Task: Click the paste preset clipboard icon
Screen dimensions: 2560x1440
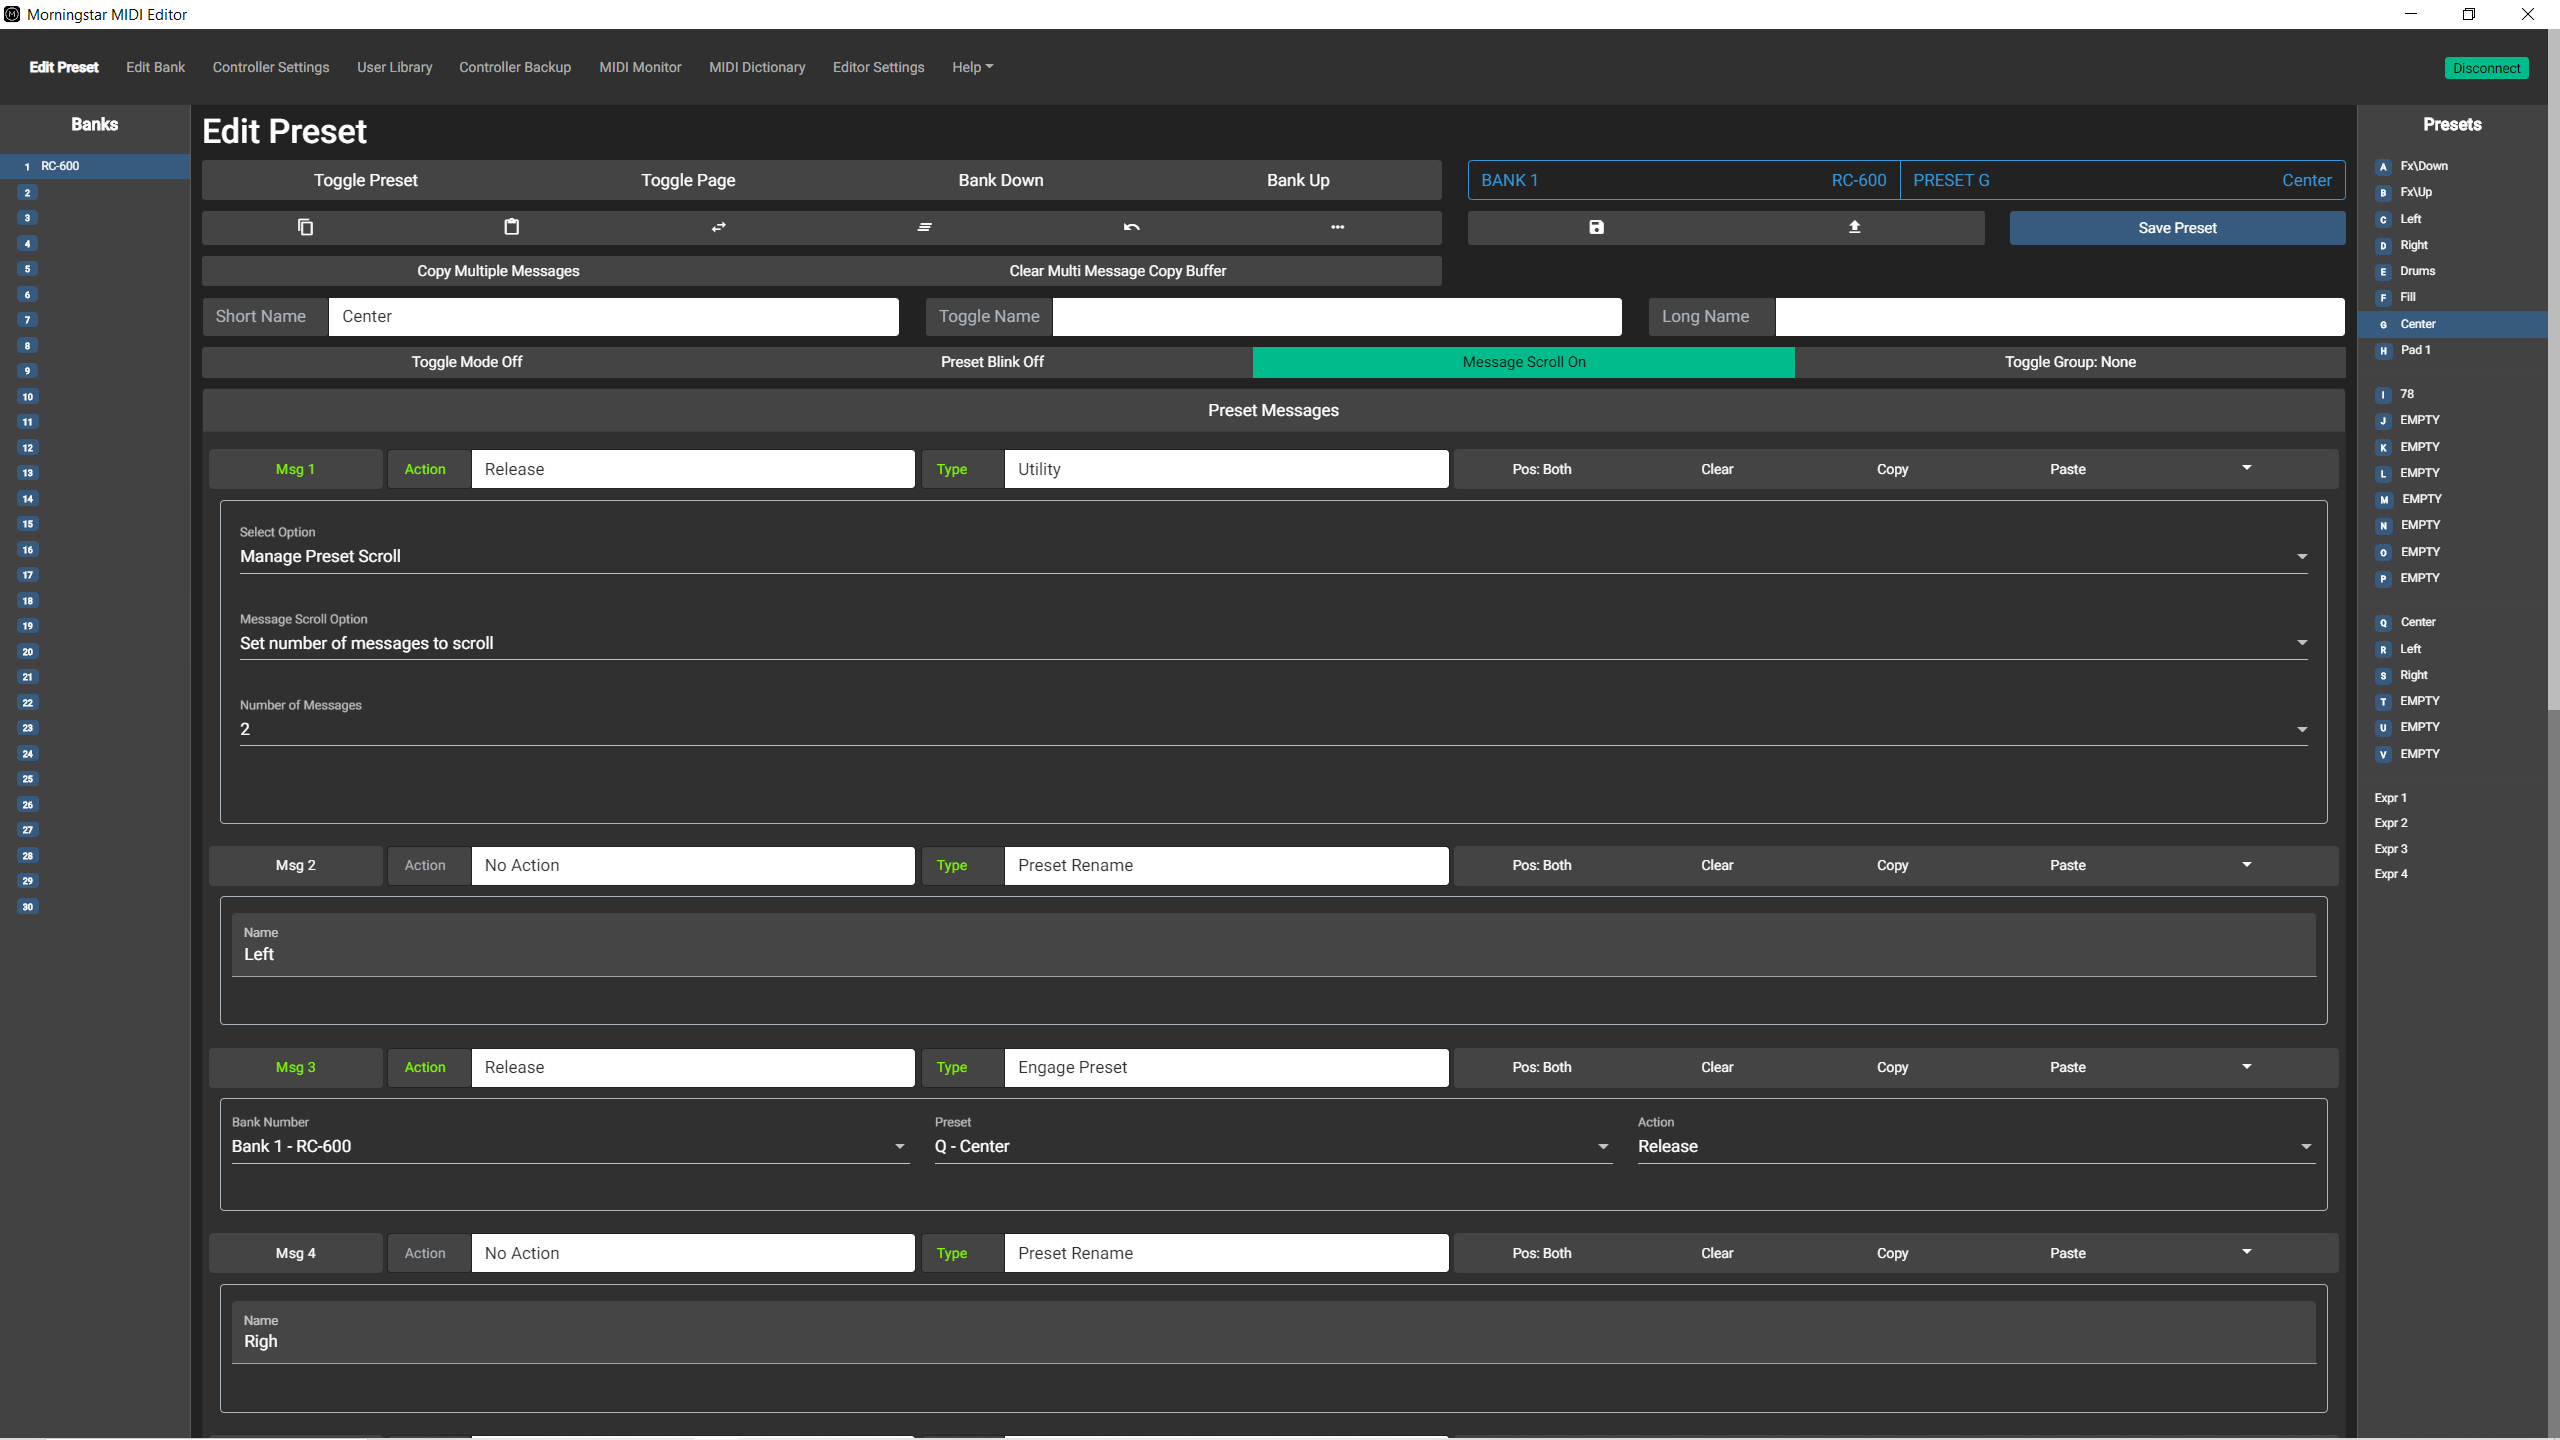Action: tap(511, 227)
